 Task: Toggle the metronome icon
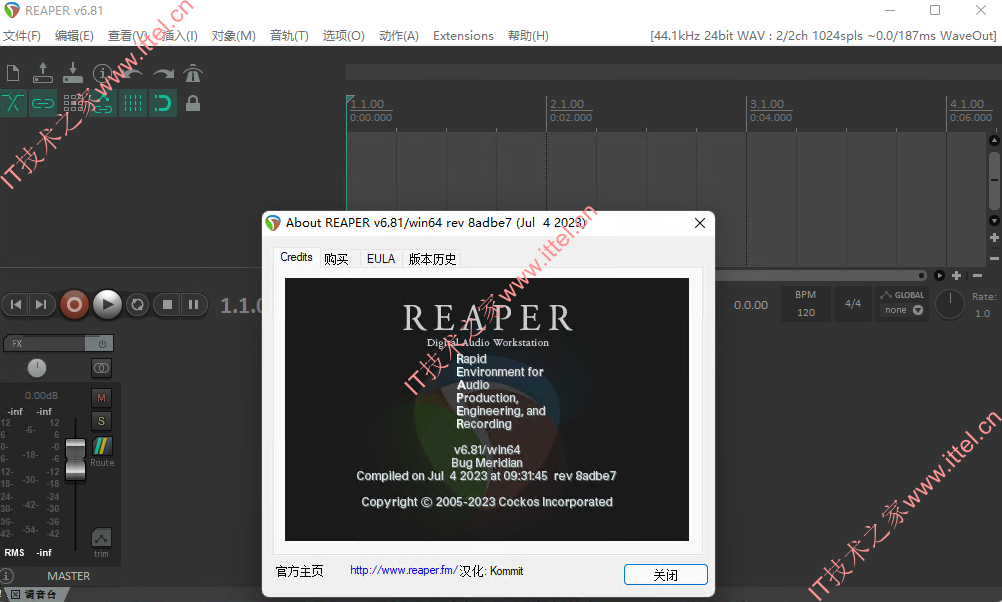(192, 73)
